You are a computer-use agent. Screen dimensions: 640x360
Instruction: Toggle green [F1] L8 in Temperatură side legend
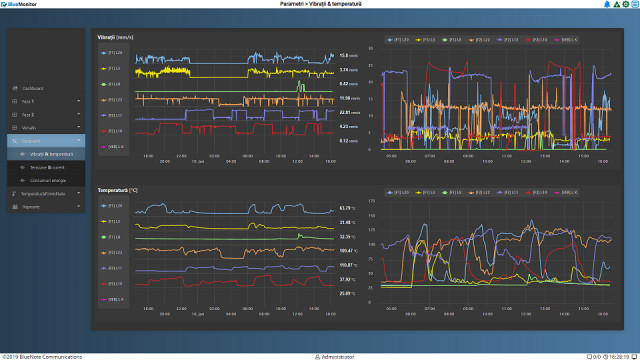[x=111, y=237]
